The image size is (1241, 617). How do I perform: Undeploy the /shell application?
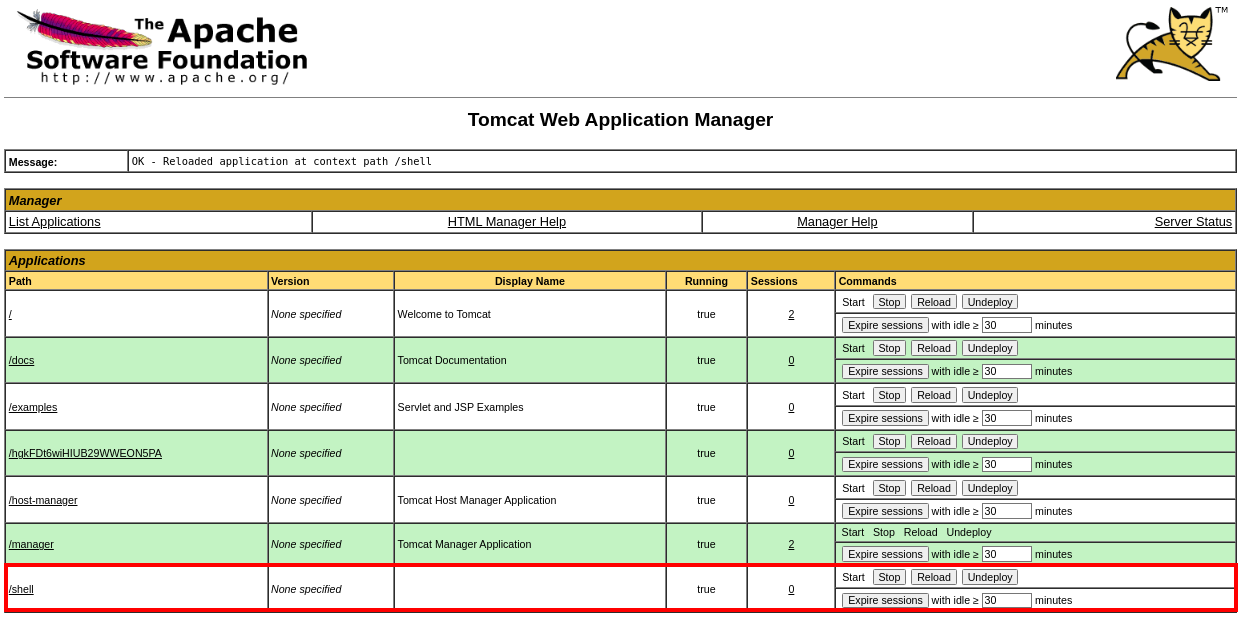coord(990,577)
